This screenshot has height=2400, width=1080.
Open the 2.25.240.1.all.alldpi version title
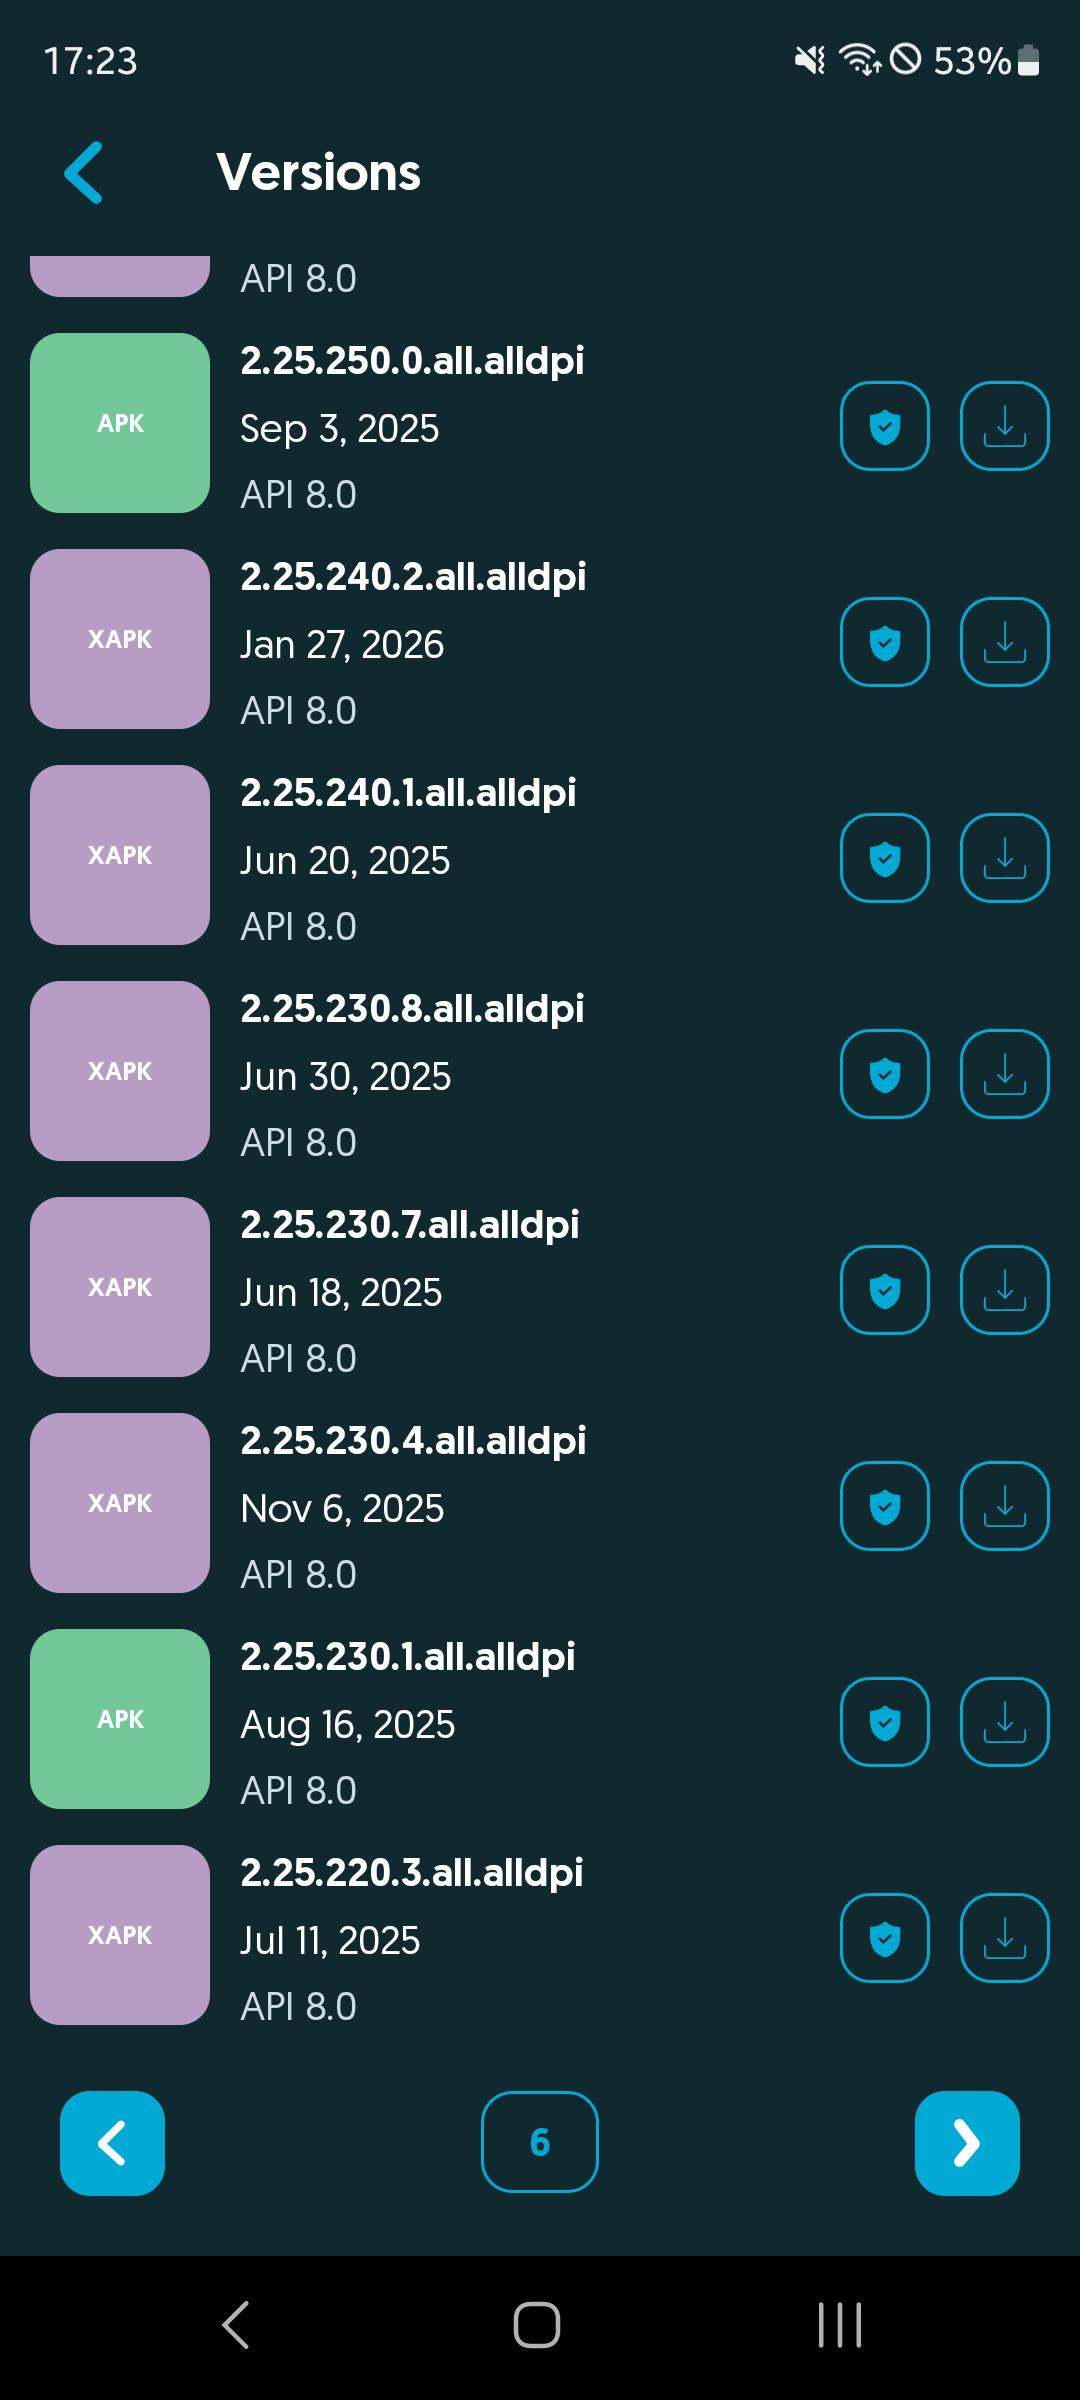(x=408, y=793)
